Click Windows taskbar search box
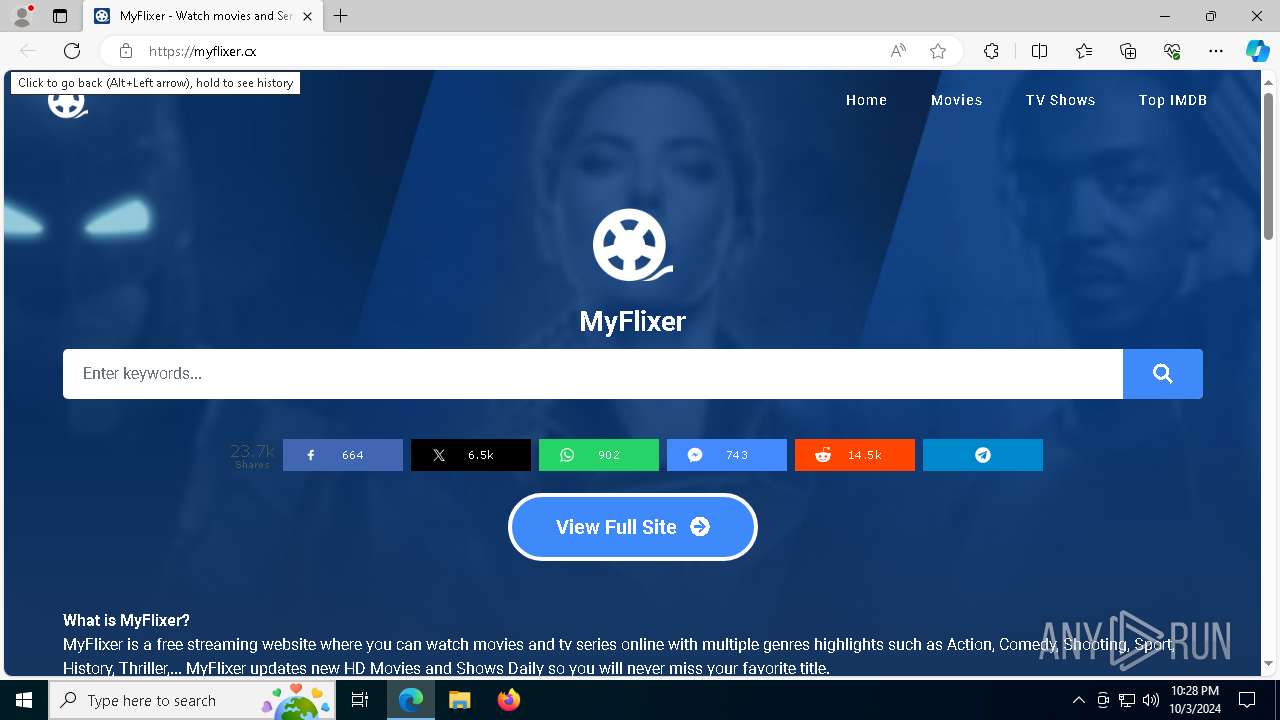 click(193, 700)
